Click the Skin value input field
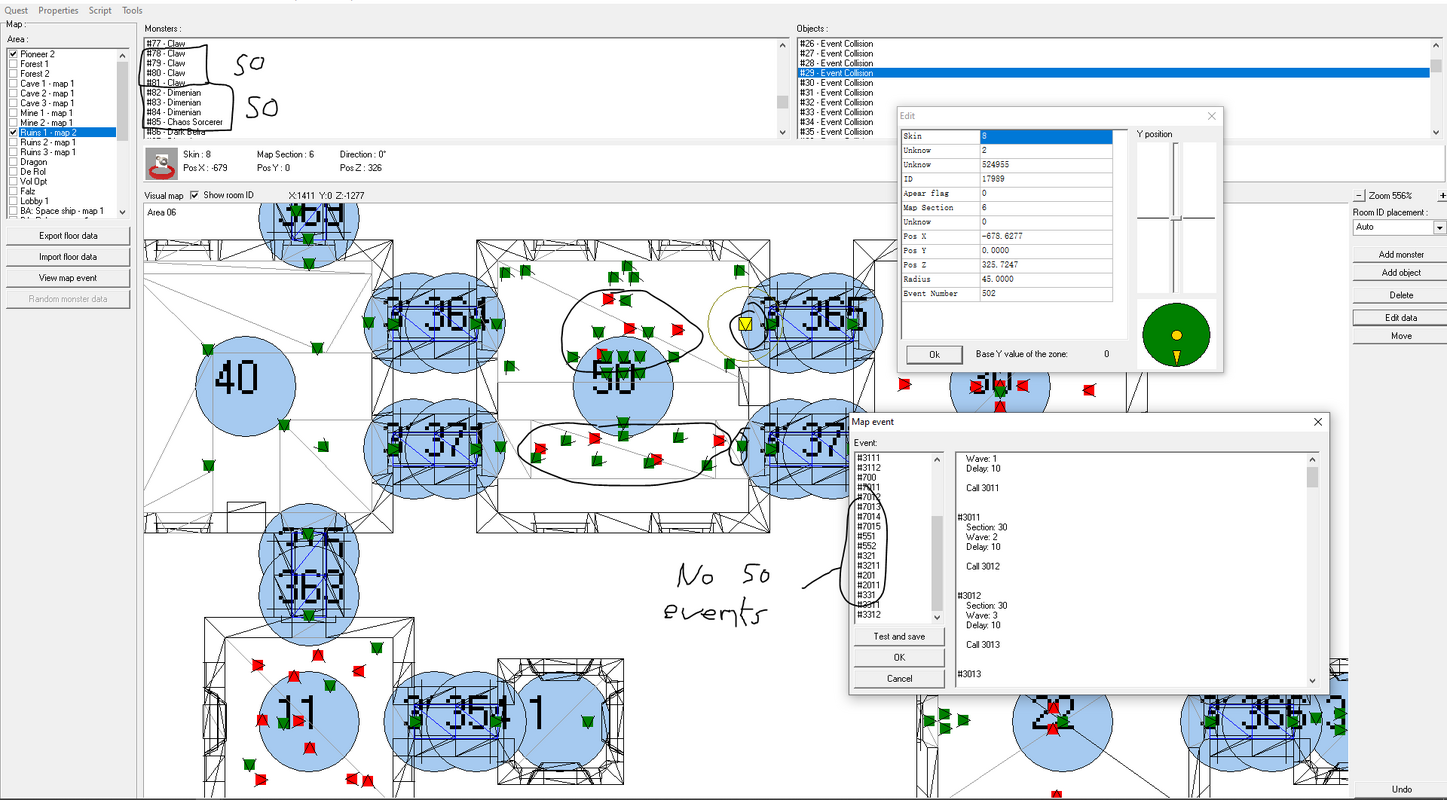Screen dimensions: 1447x800 [x=1046, y=136]
